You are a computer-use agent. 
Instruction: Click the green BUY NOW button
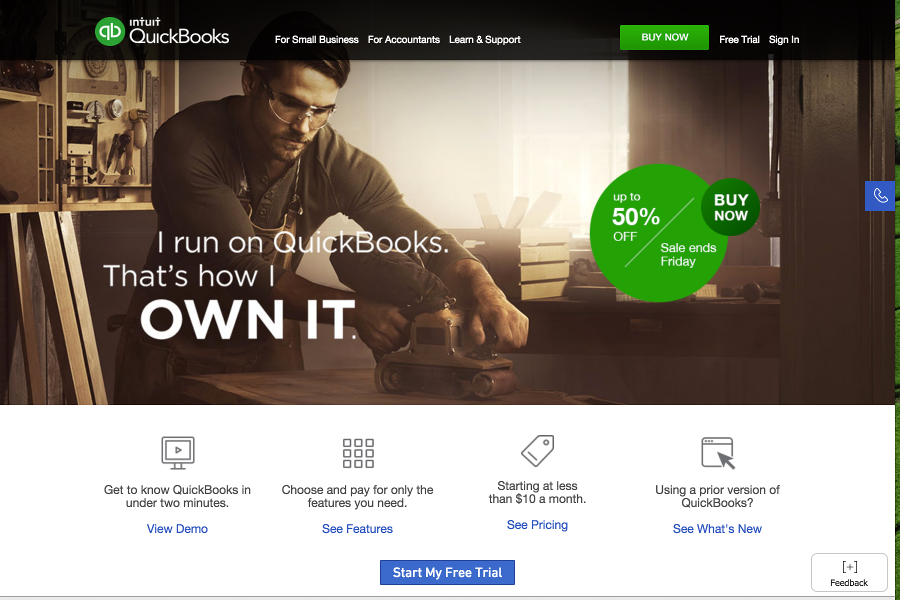click(664, 37)
